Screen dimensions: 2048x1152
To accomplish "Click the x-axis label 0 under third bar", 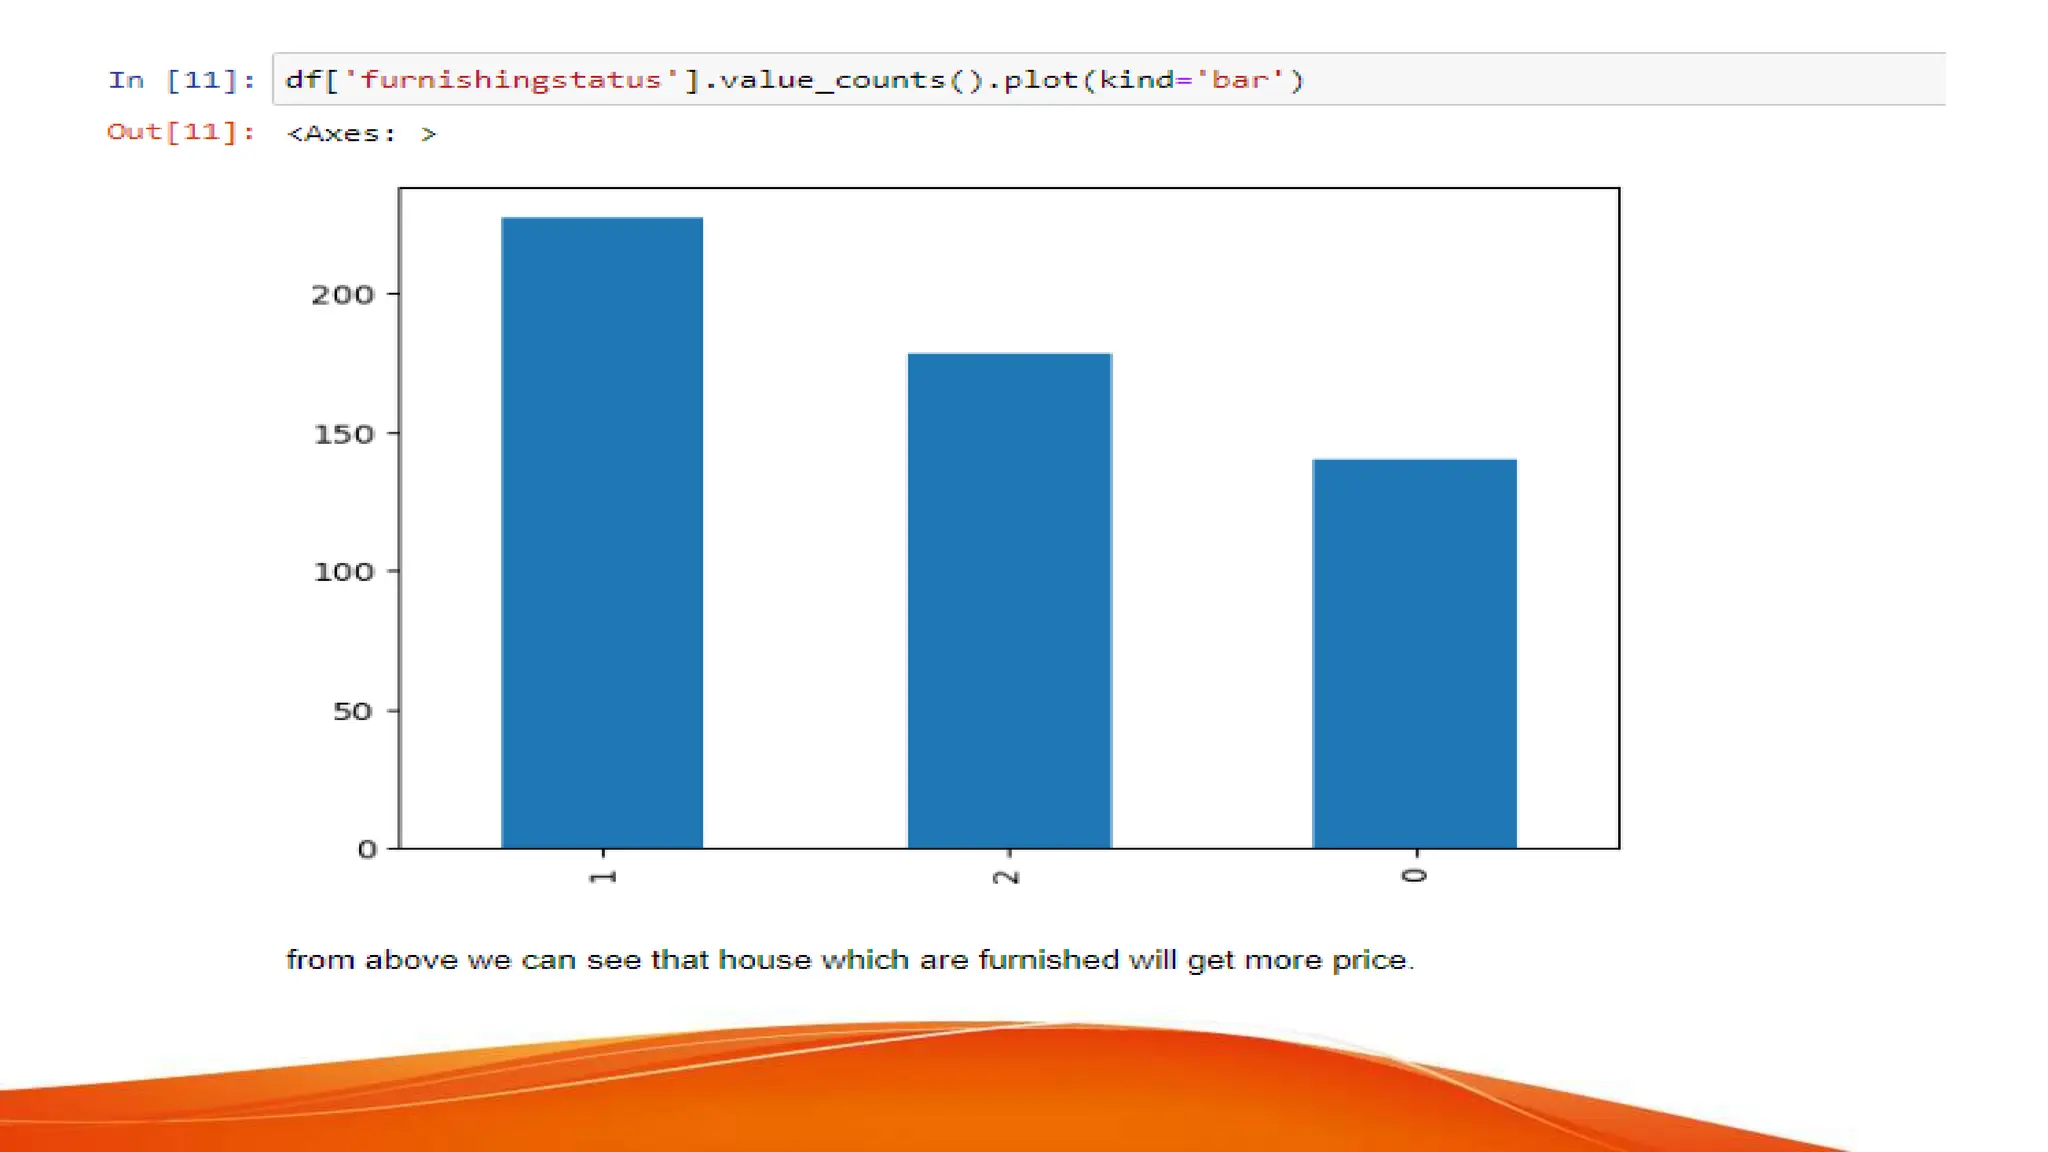I will (x=1414, y=876).
